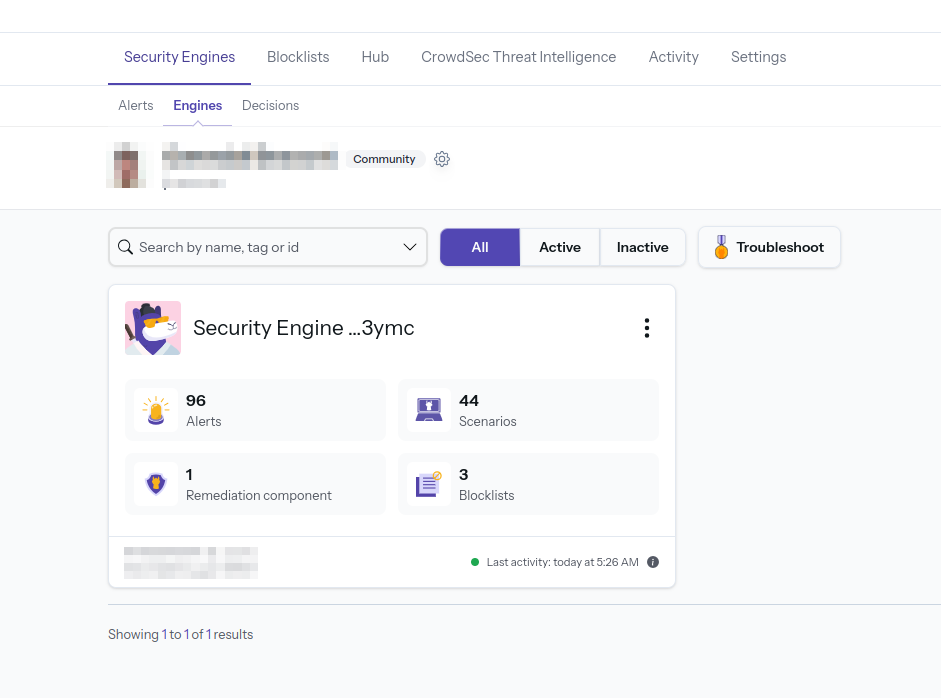Click the Security Engine fox avatar

point(153,328)
